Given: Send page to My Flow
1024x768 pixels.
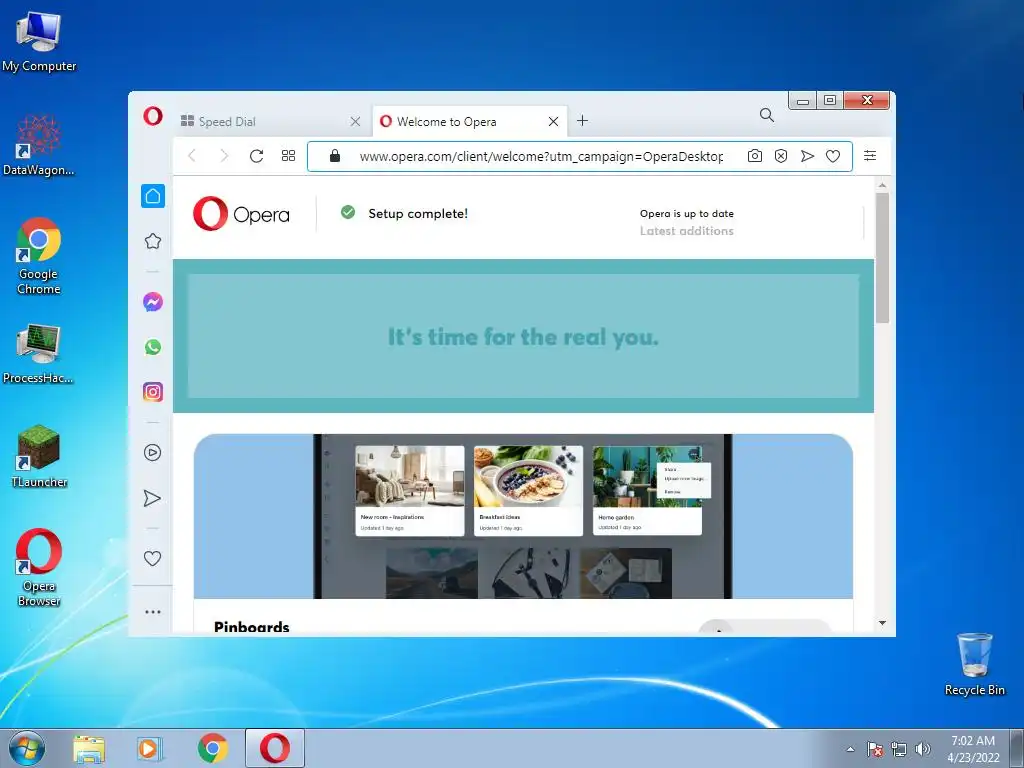Looking at the screenshot, I should pos(807,156).
